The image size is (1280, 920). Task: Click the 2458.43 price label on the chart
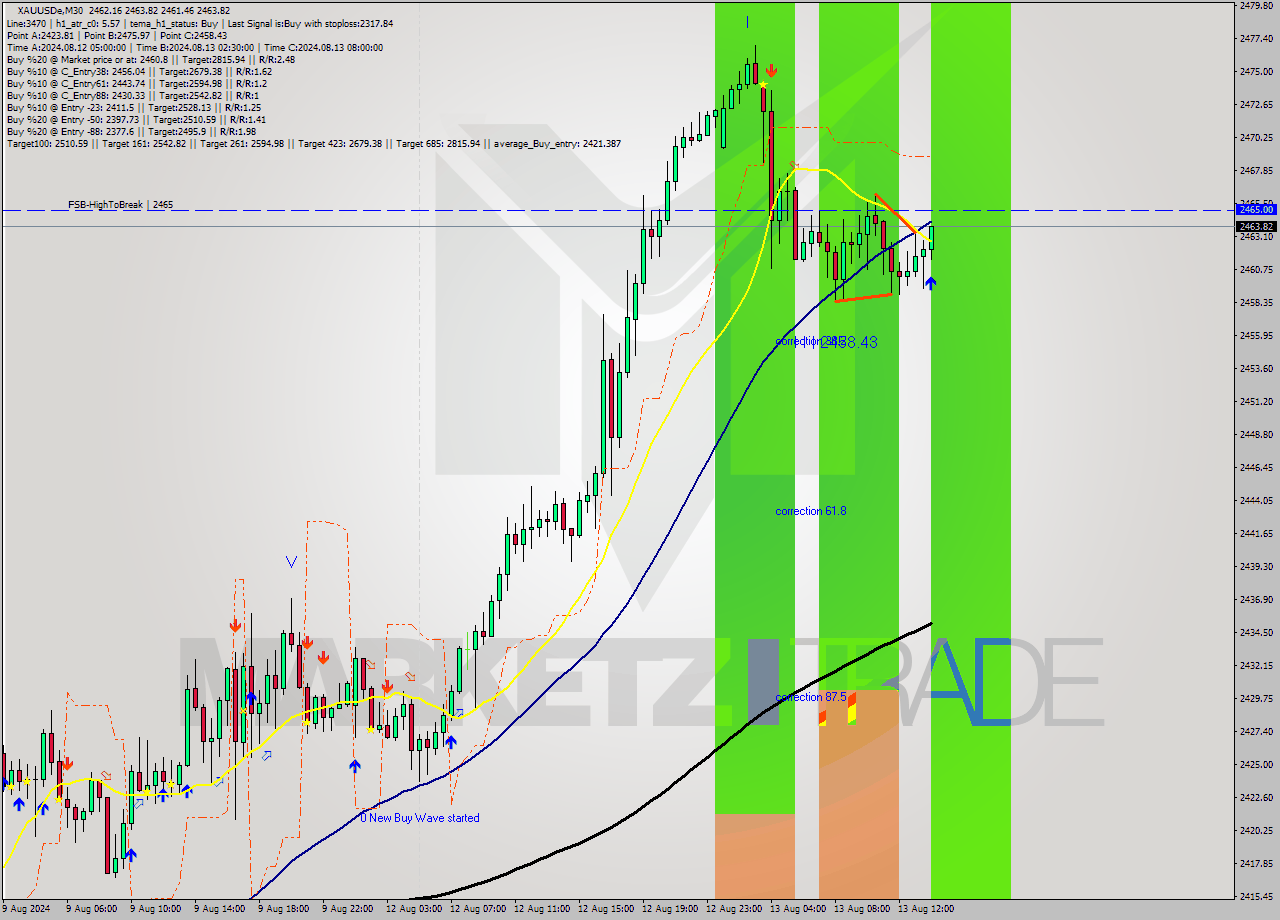[848, 342]
